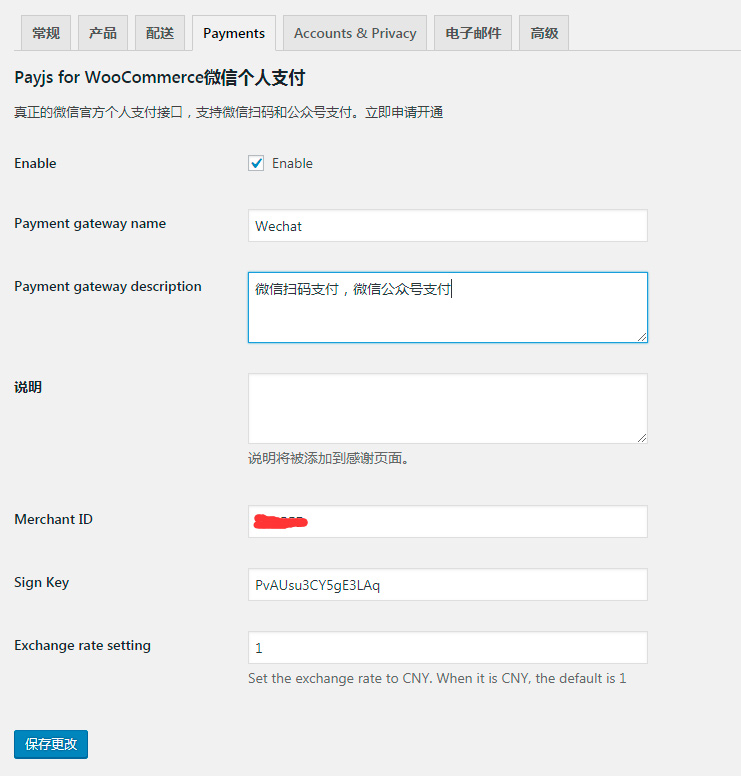The height and width of the screenshot is (776, 741).
Task: Click the Sign Key input field
Action: (447, 584)
